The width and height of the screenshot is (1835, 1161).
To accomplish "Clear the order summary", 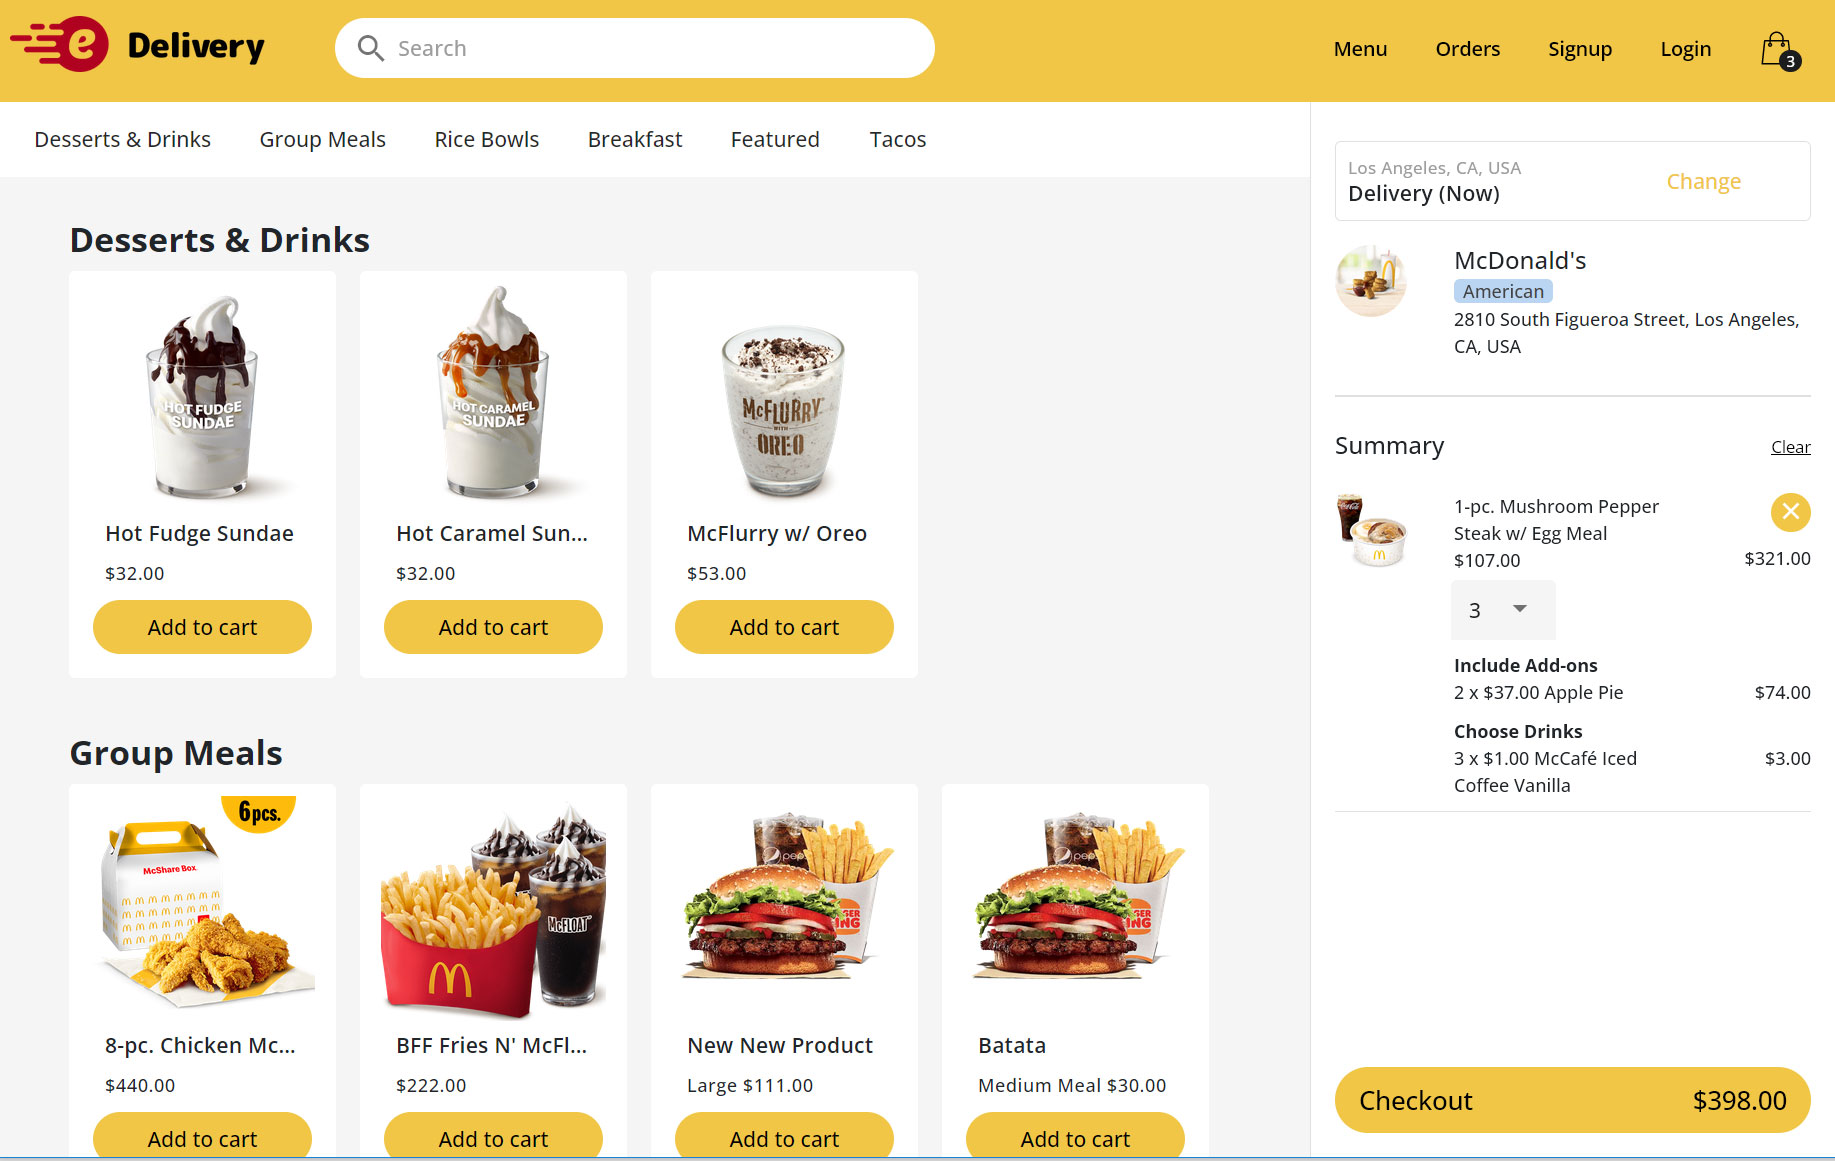I will click(x=1790, y=447).
